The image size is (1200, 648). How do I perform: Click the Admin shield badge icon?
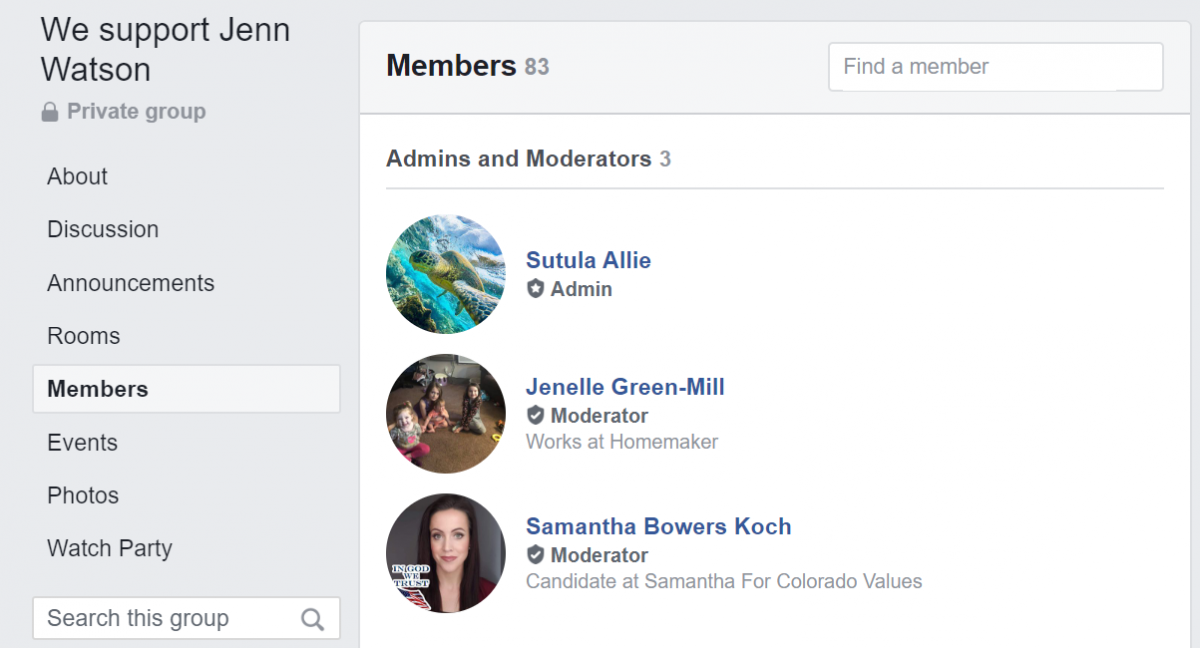pyautogui.click(x=536, y=289)
